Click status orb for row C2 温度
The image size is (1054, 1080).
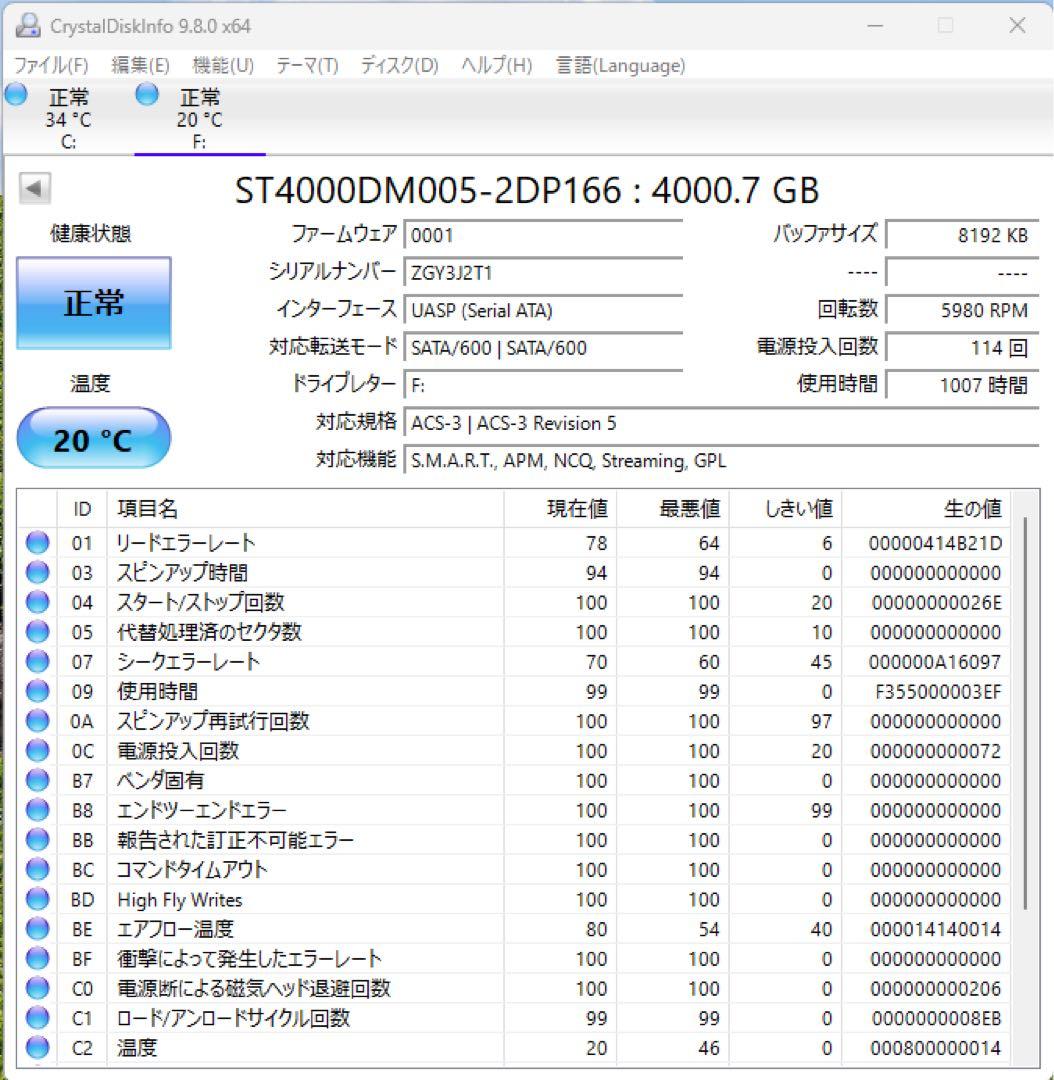click(x=38, y=1048)
